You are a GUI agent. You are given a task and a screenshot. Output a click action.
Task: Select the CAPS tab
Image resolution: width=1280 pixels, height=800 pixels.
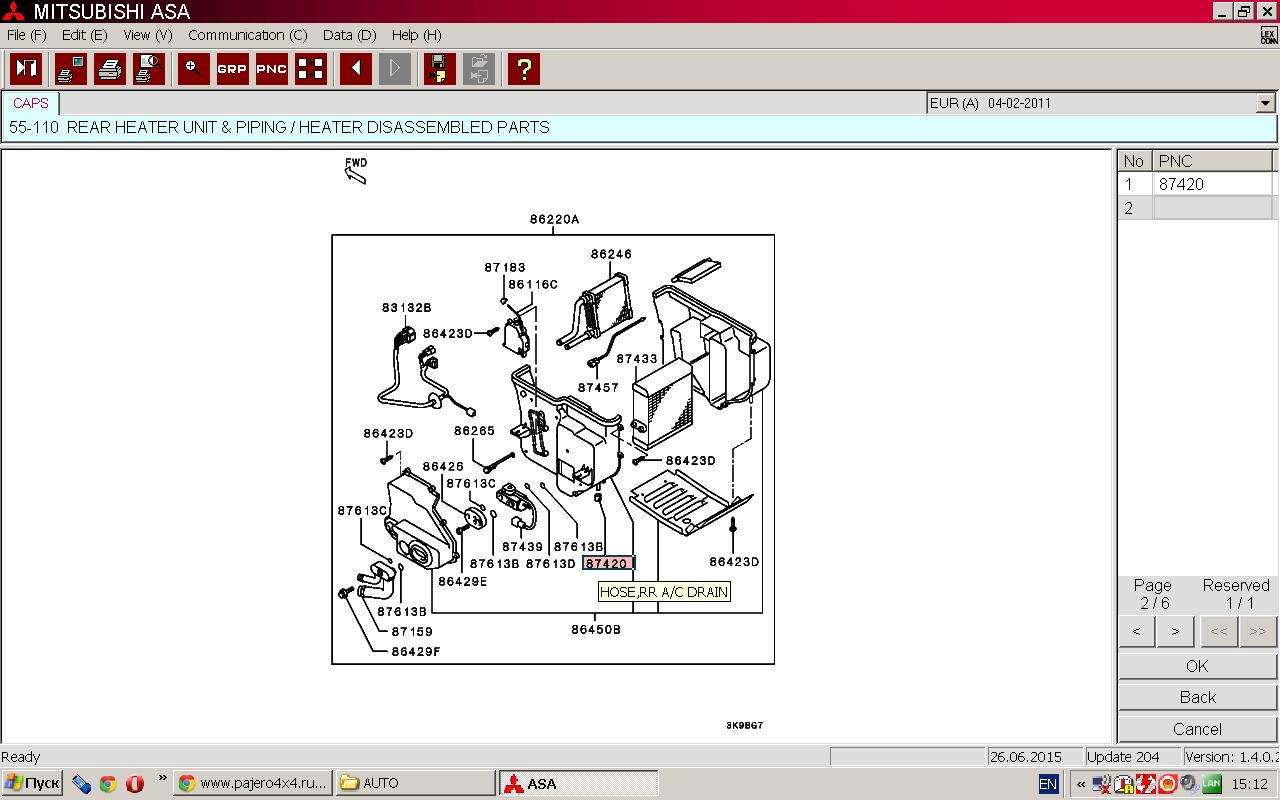coord(31,103)
